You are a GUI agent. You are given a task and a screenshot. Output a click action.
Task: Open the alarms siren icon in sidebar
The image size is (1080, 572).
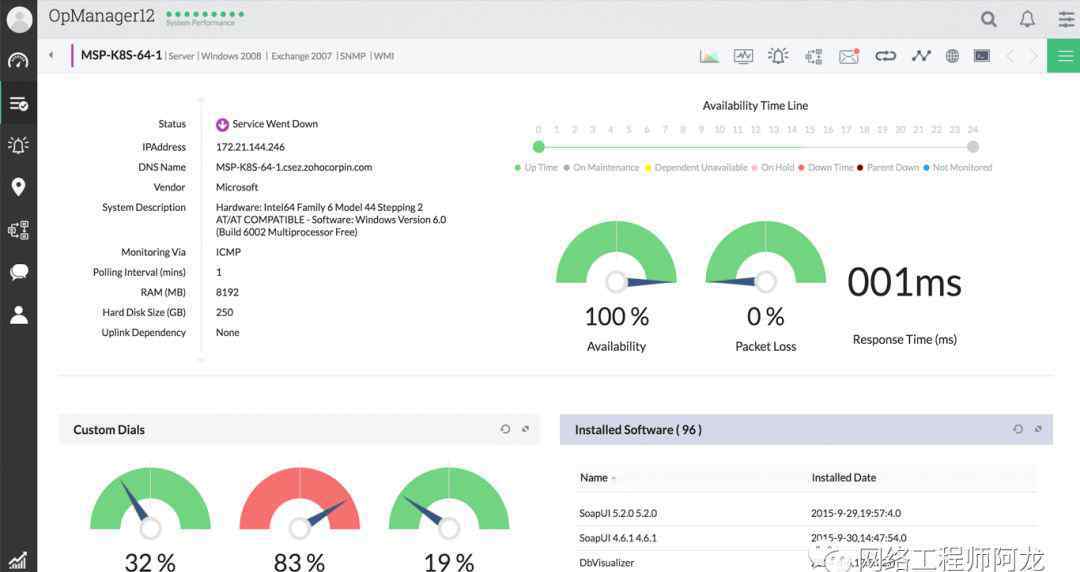pyautogui.click(x=19, y=145)
